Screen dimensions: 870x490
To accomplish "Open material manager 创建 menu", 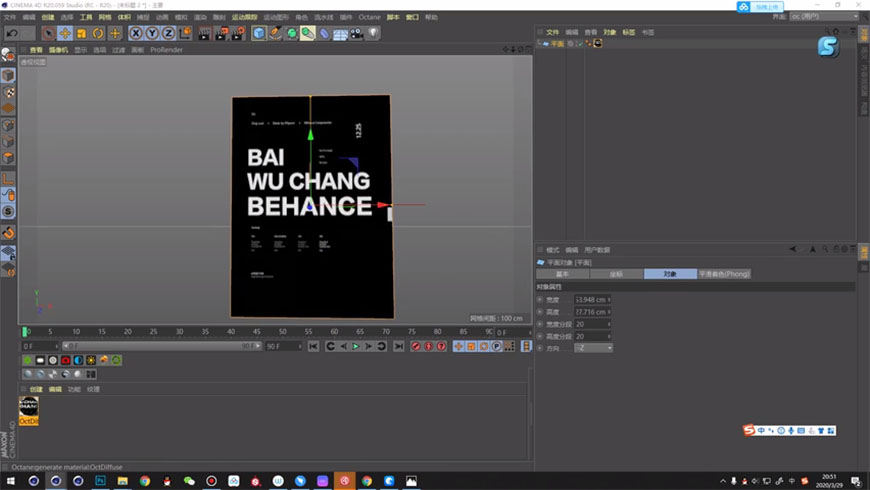I will point(36,390).
